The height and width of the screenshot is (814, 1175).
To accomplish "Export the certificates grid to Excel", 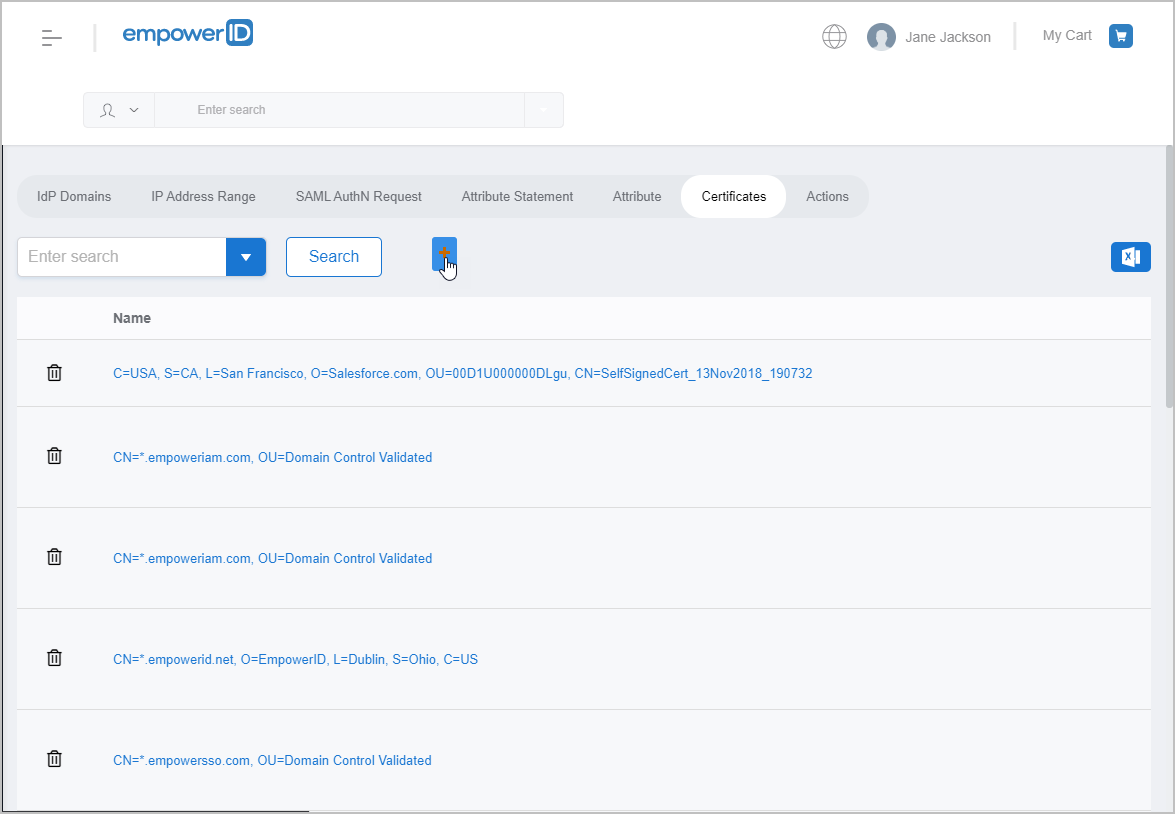I will [x=1130, y=257].
